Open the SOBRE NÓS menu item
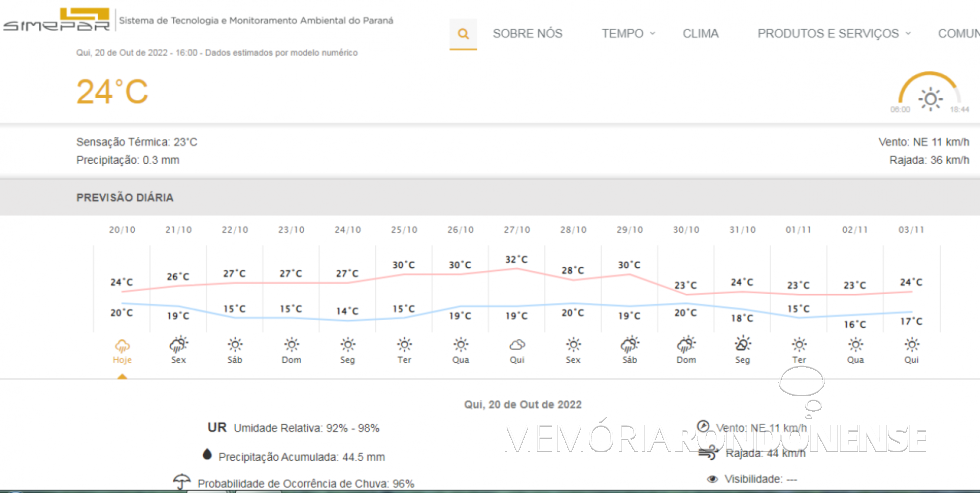Image resolution: width=980 pixels, height=493 pixels. click(x=527, y=33)
